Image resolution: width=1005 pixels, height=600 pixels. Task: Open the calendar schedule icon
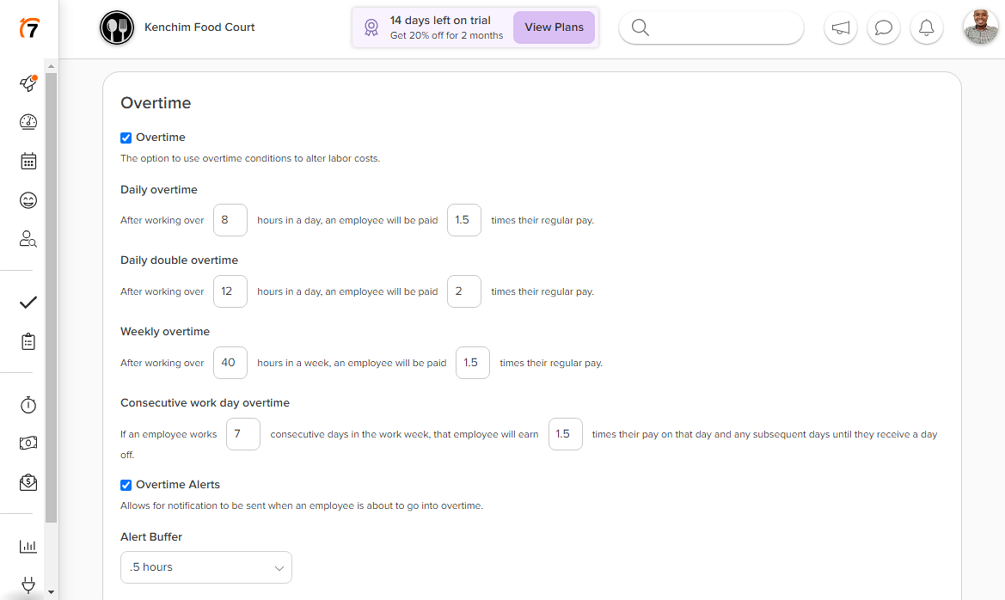[28, 161]
